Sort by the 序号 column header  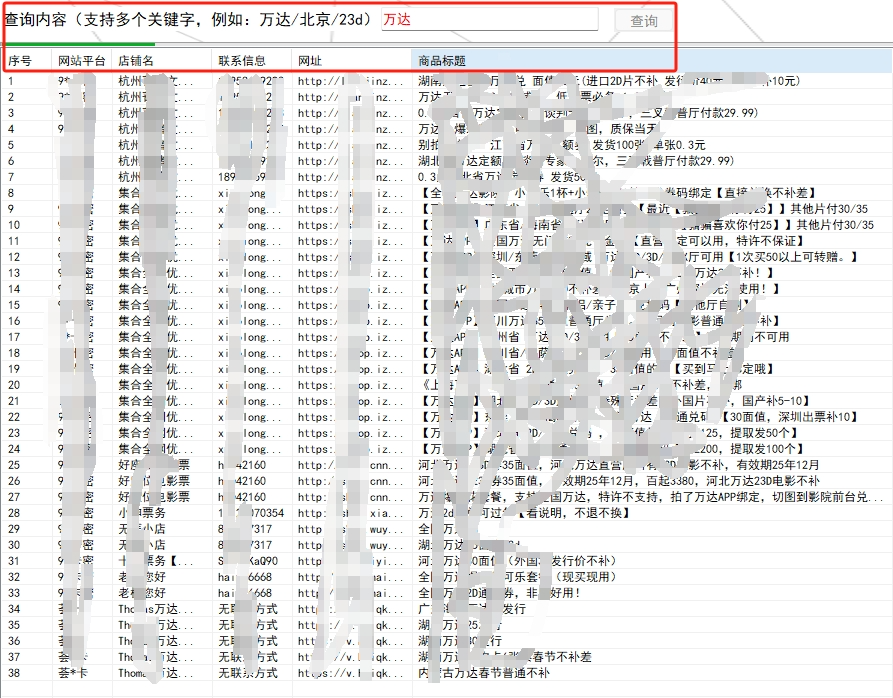[x=28, y=61]
